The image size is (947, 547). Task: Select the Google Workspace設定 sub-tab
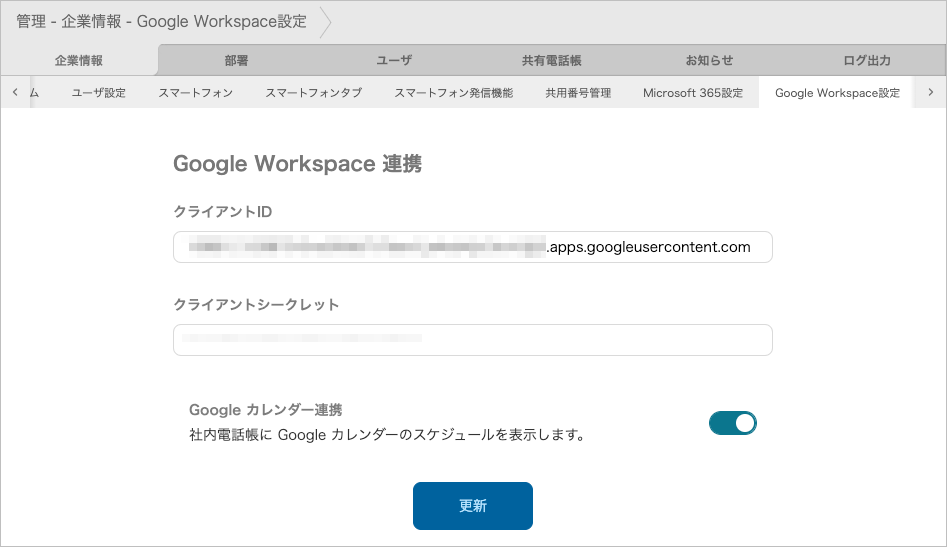(x=837, y=93)
